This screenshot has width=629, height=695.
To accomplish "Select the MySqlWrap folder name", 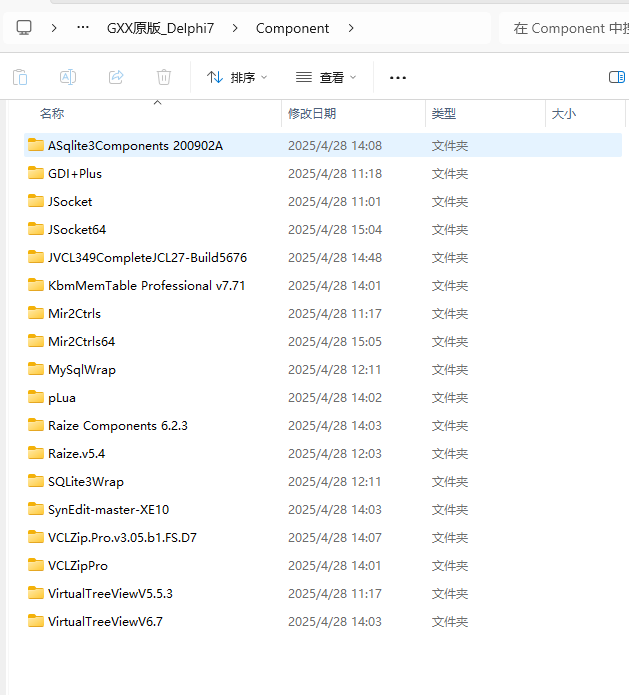I will [x=82, y=370].
